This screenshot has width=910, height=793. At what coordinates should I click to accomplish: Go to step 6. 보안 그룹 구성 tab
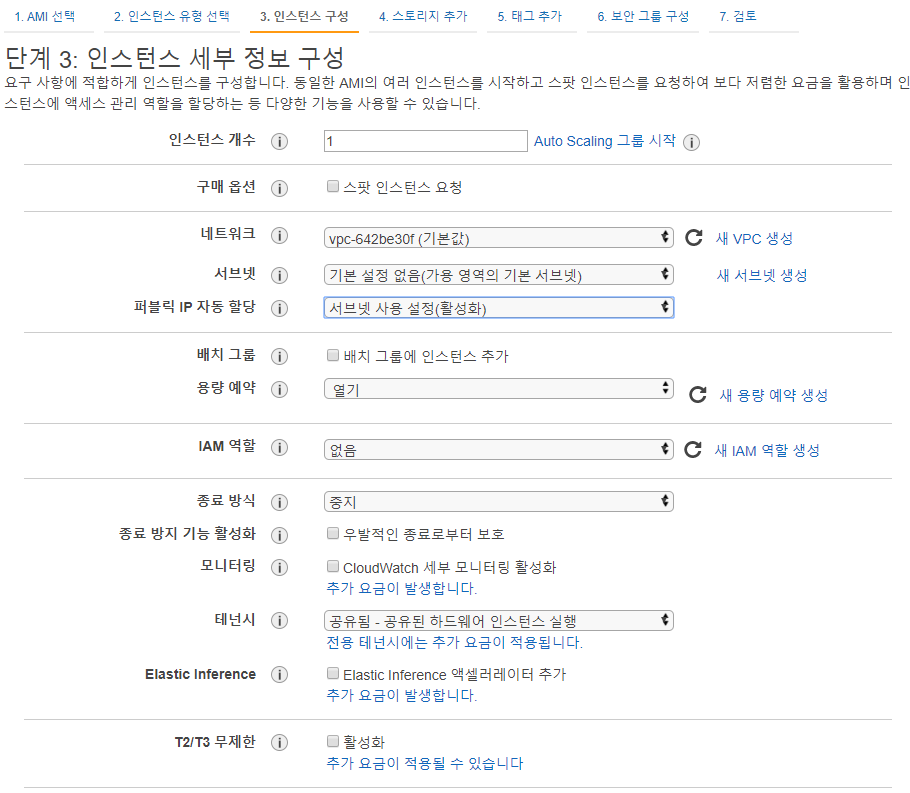(x=643, y=16)
